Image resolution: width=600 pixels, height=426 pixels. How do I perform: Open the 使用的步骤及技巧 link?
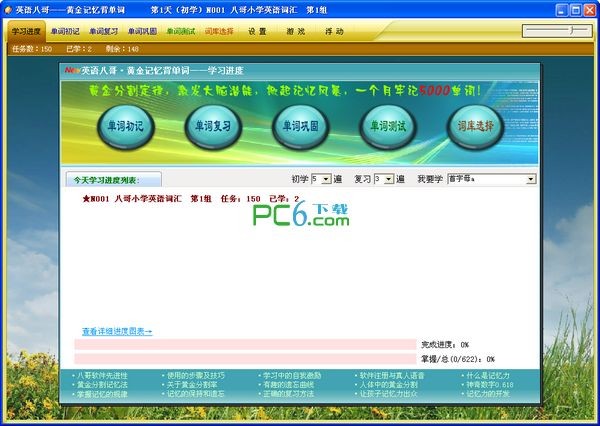pos(196,376)
